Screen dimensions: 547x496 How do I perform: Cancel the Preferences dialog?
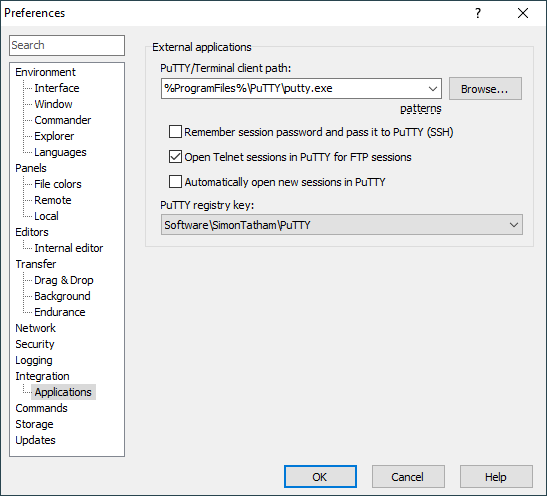point(408,476)
